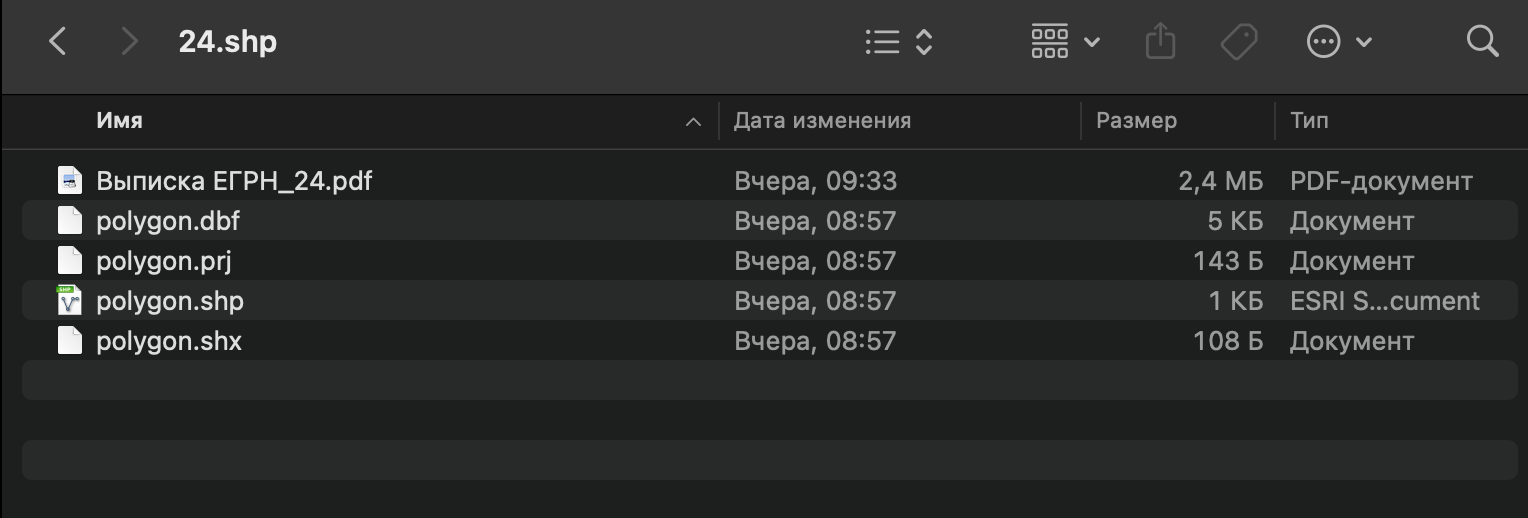
Task: Sort by Размер column header
Action: pos(1136,121)
